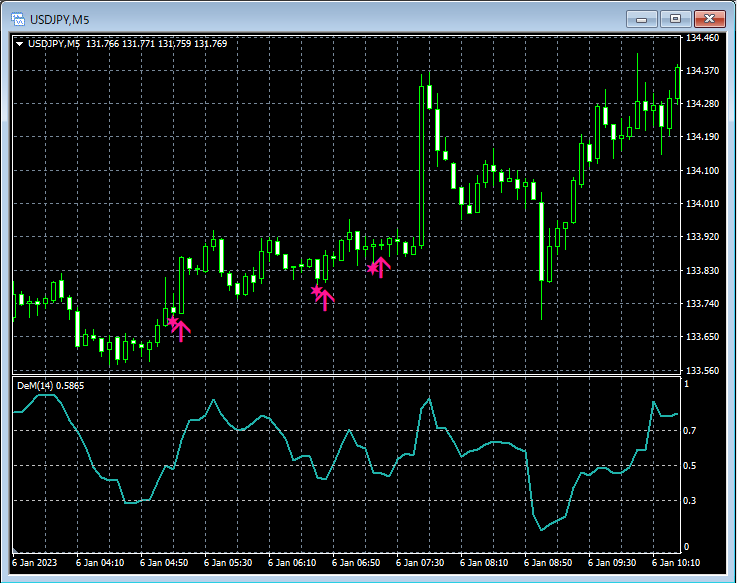738x583 pixels.
Task: Click time label 6 Jan 04:50
Action: [164, 563]
